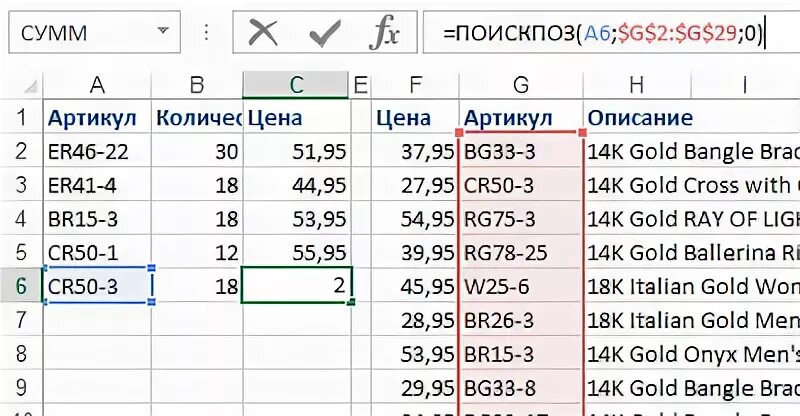Click the Количес header cell in column B
Image resolution: width=800 pixels, height=416 pixels.
pos(197,117)
